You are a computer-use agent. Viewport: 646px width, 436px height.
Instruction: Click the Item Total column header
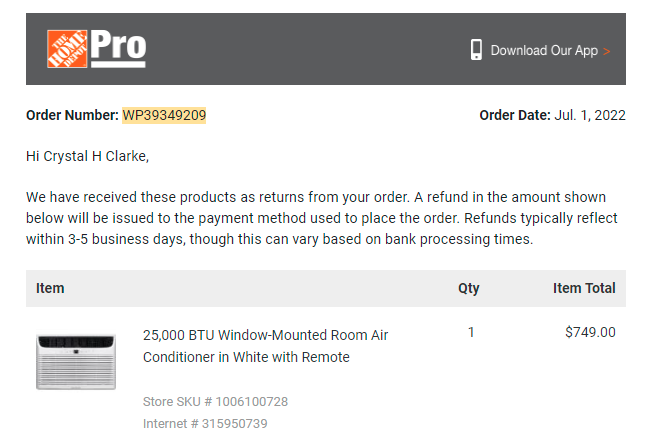[584, 288]
